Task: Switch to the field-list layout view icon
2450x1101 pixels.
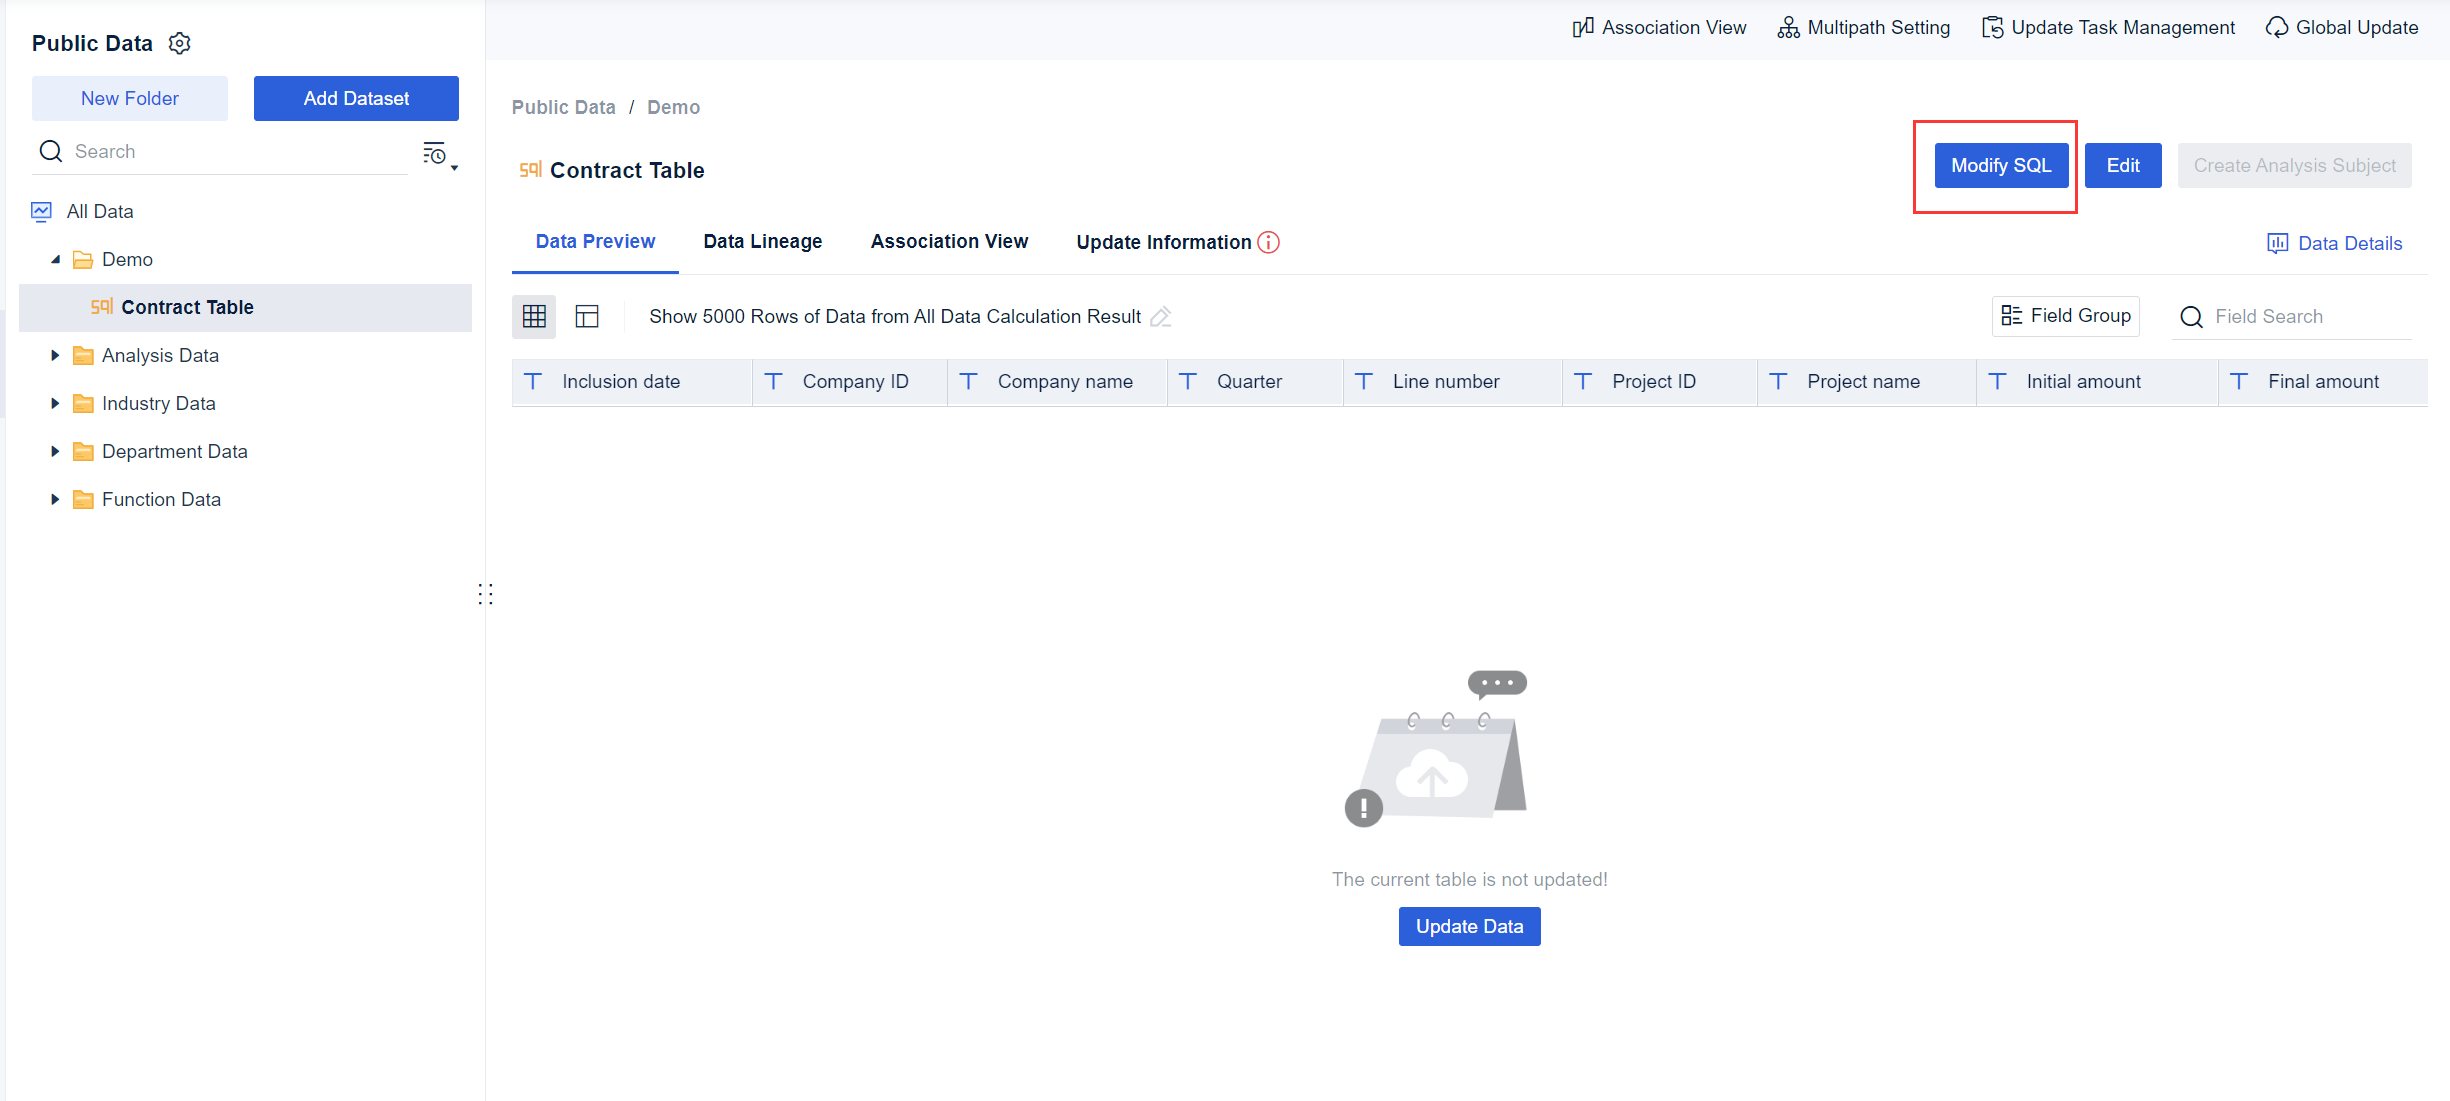Action: (587, 317)
